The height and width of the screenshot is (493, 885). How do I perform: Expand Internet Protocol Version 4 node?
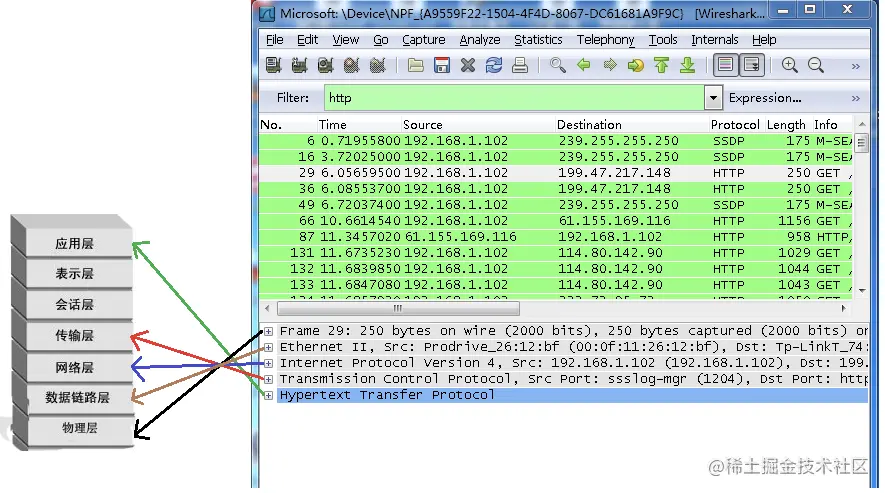269,363
